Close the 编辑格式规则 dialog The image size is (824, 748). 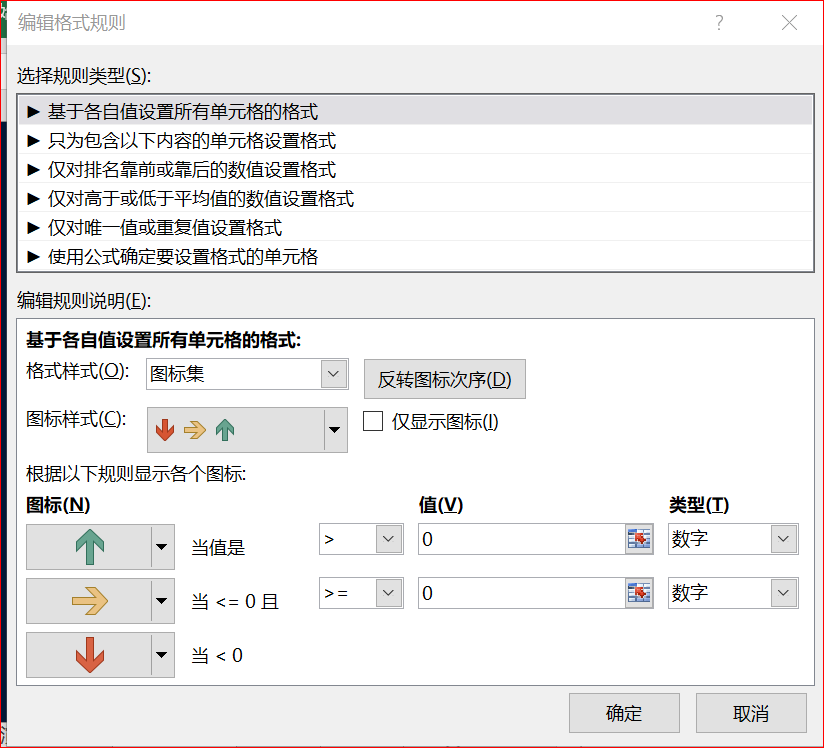coord(789,23)
